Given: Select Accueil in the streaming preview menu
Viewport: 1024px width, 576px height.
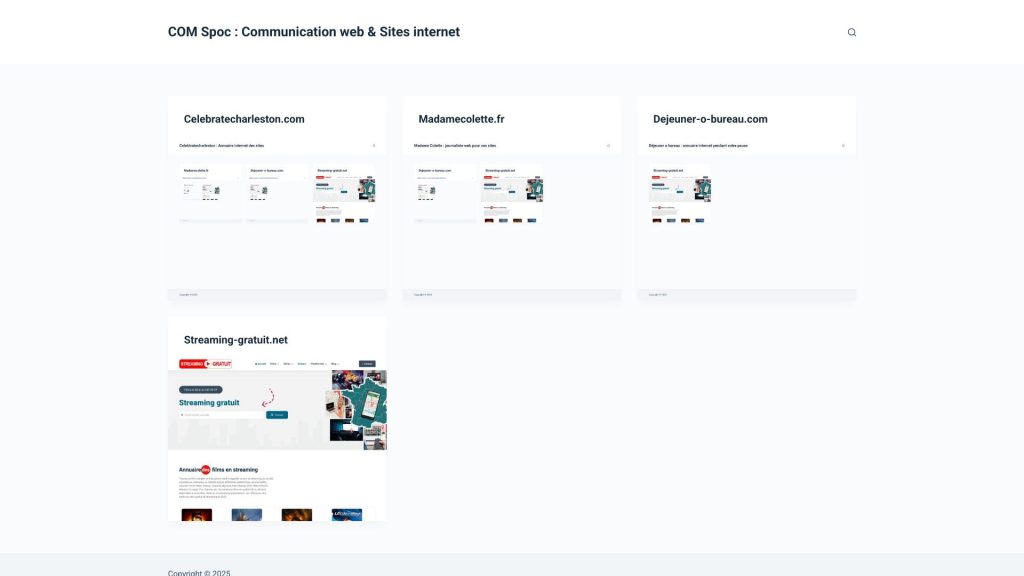Looking at the screenshot, I should (260, 364).
